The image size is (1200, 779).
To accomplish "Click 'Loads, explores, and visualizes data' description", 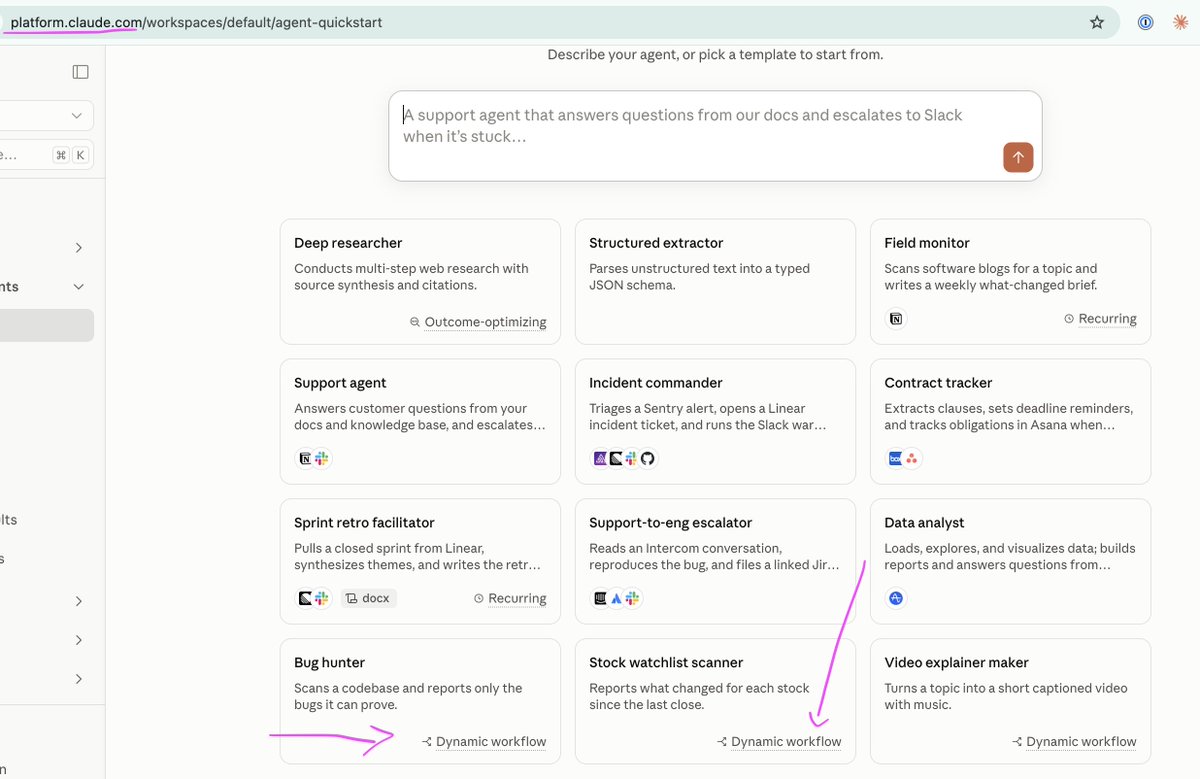I will click(1010, 557).
